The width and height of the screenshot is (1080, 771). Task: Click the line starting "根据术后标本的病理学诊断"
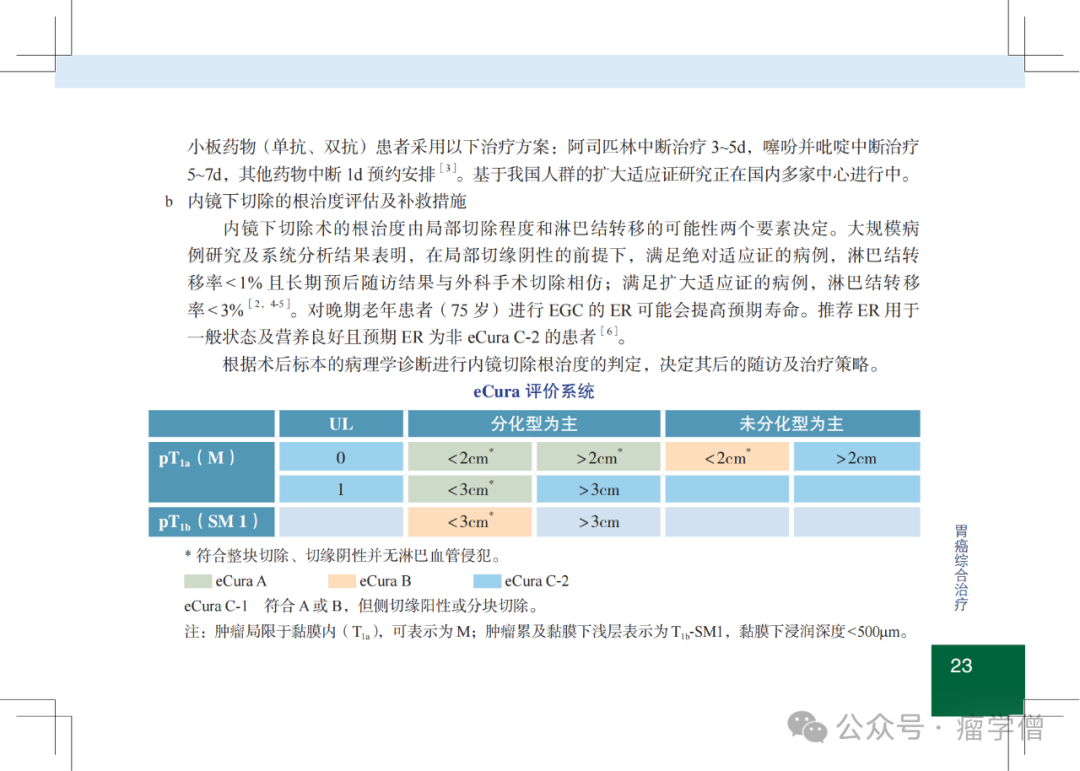click(552, 364)
